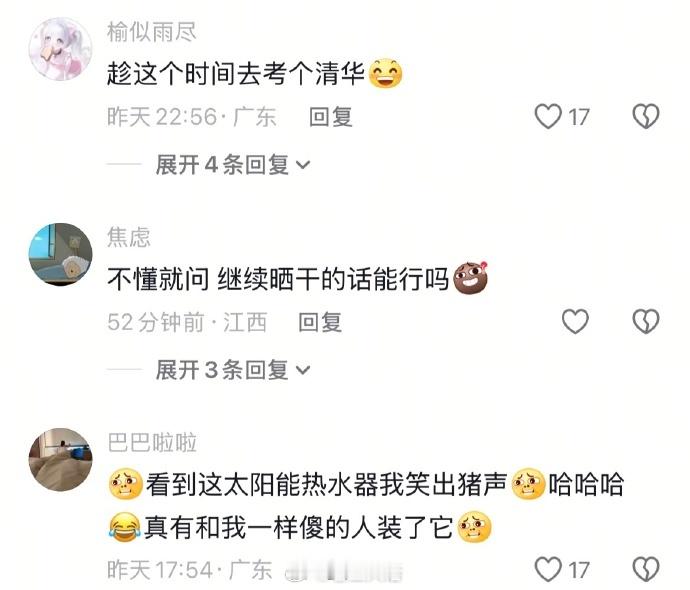Open username 巴巴啦啦
This screenshot has height=590, width=690.
pos(152,442)
